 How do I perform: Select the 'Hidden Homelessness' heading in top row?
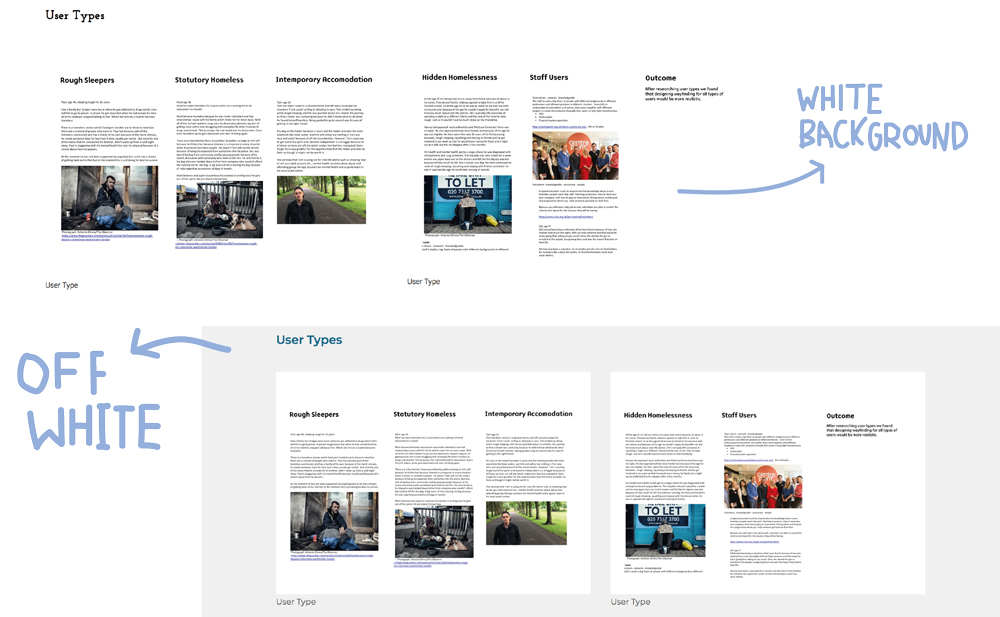pyautogui.click(x=459, y=77)
